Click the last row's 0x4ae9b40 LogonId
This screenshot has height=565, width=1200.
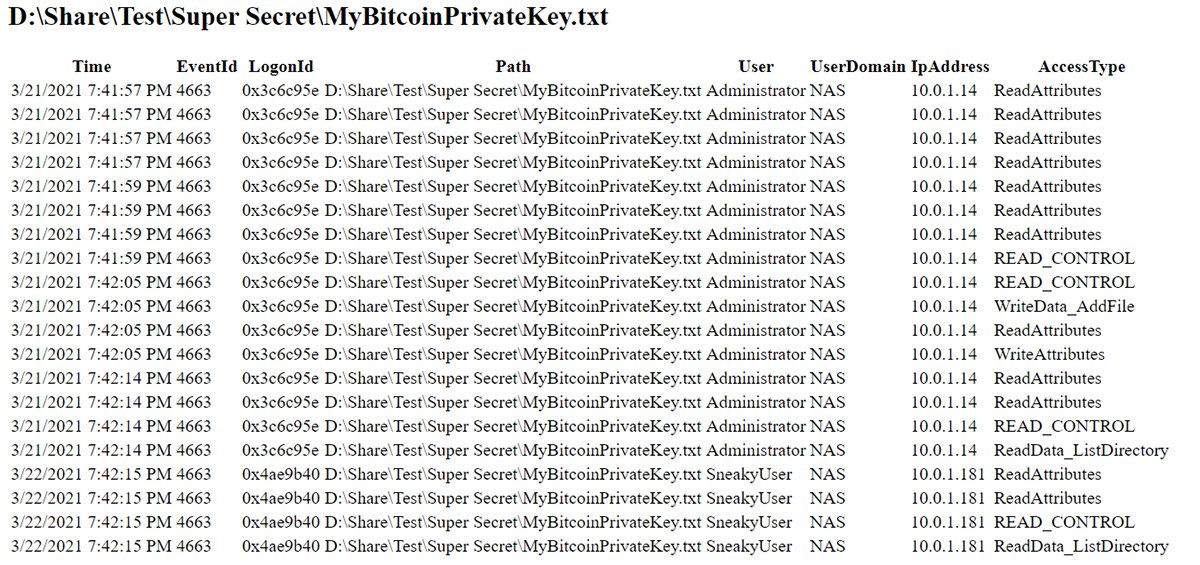pyautogui.click(x=280, y=546)
